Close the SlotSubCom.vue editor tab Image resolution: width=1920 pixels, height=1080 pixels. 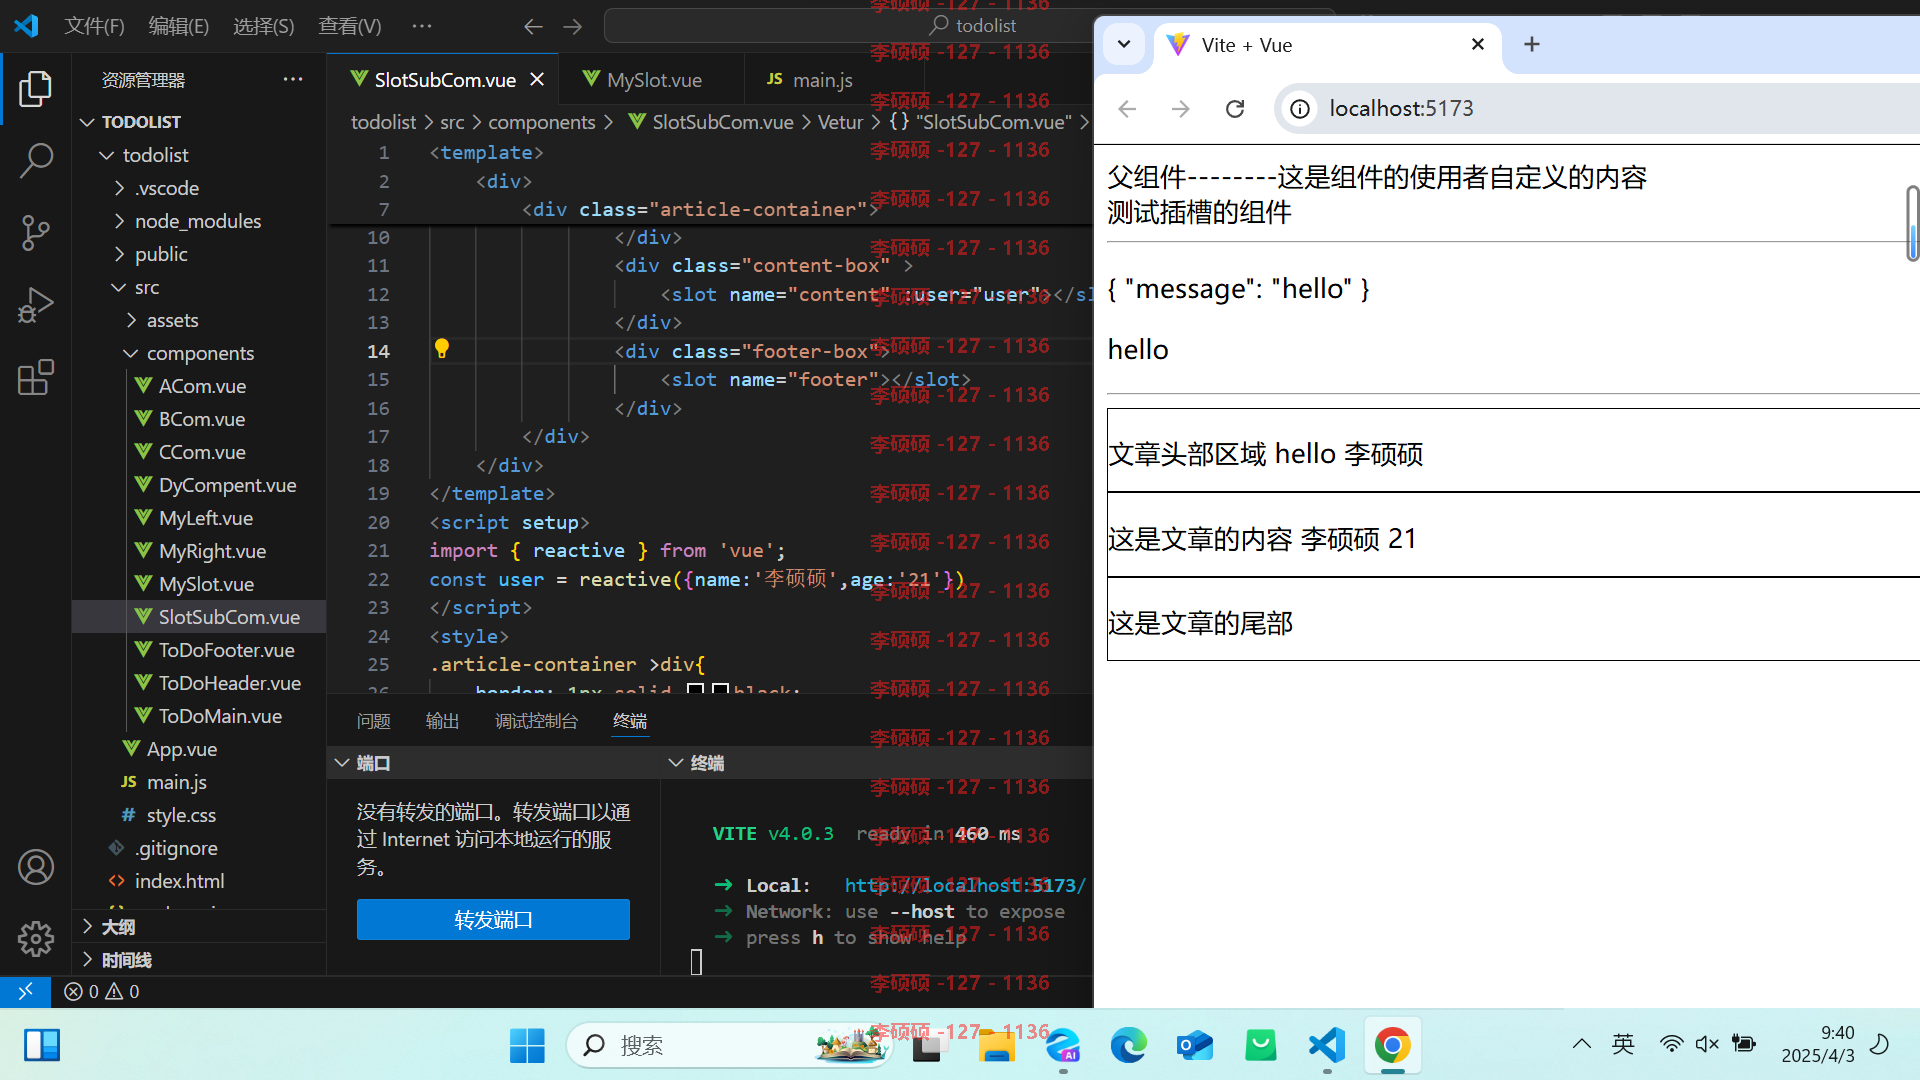click(x=537, y=79)
